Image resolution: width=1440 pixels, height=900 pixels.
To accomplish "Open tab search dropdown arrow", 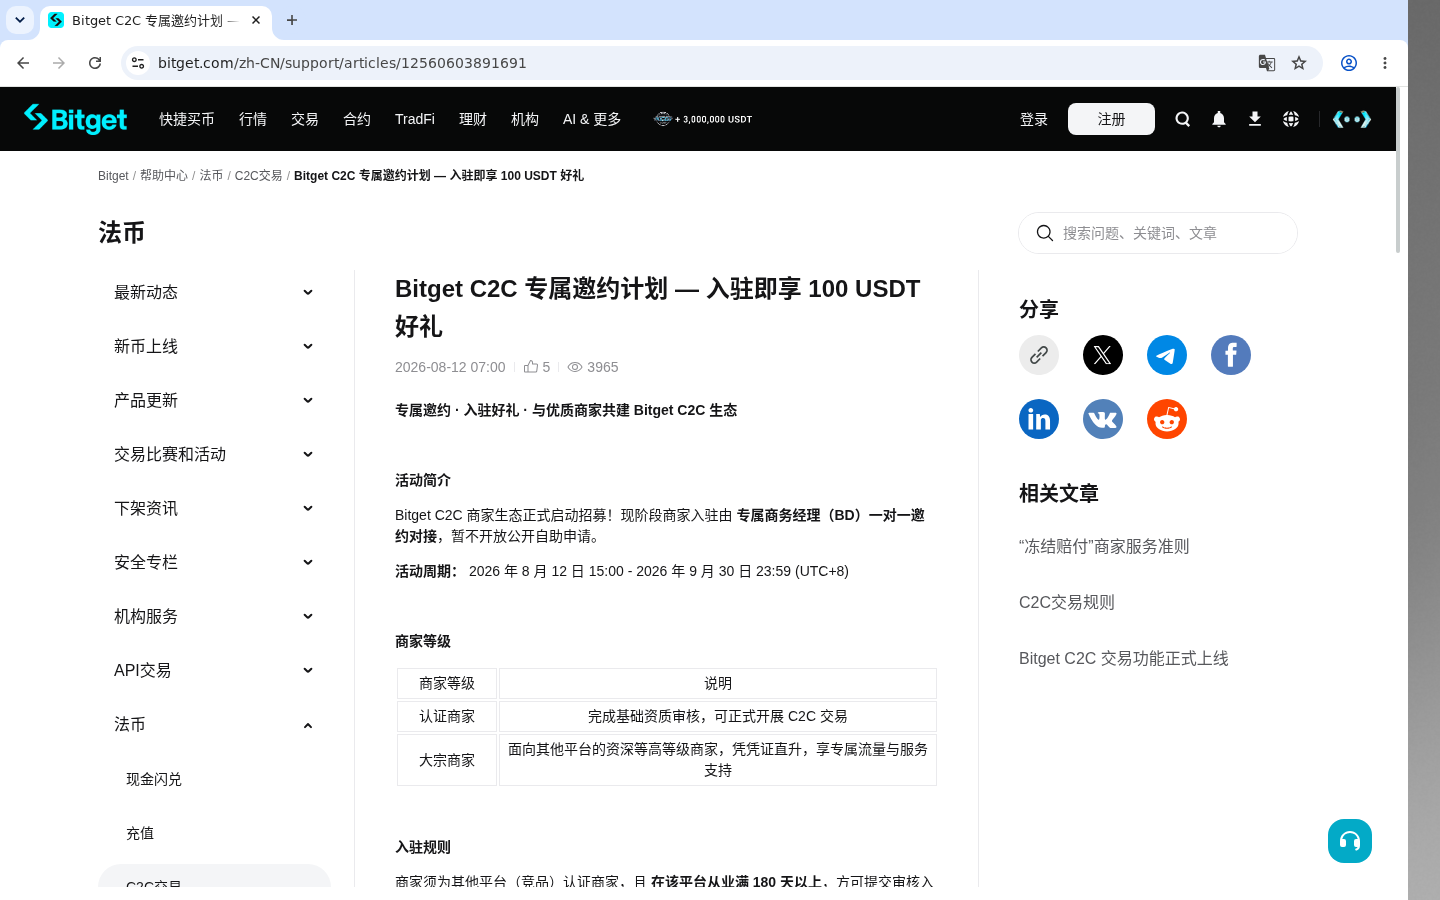I will 20,20.
